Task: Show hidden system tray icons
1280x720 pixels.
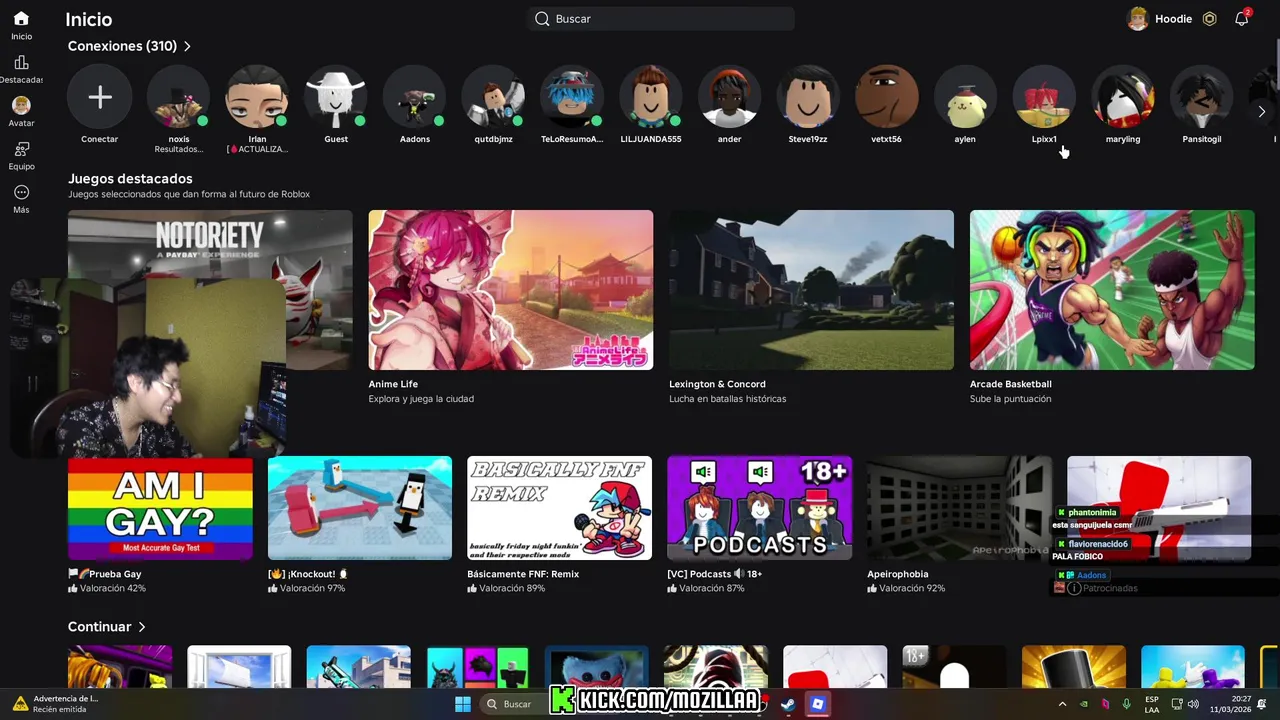Action: coord(1062,704)
